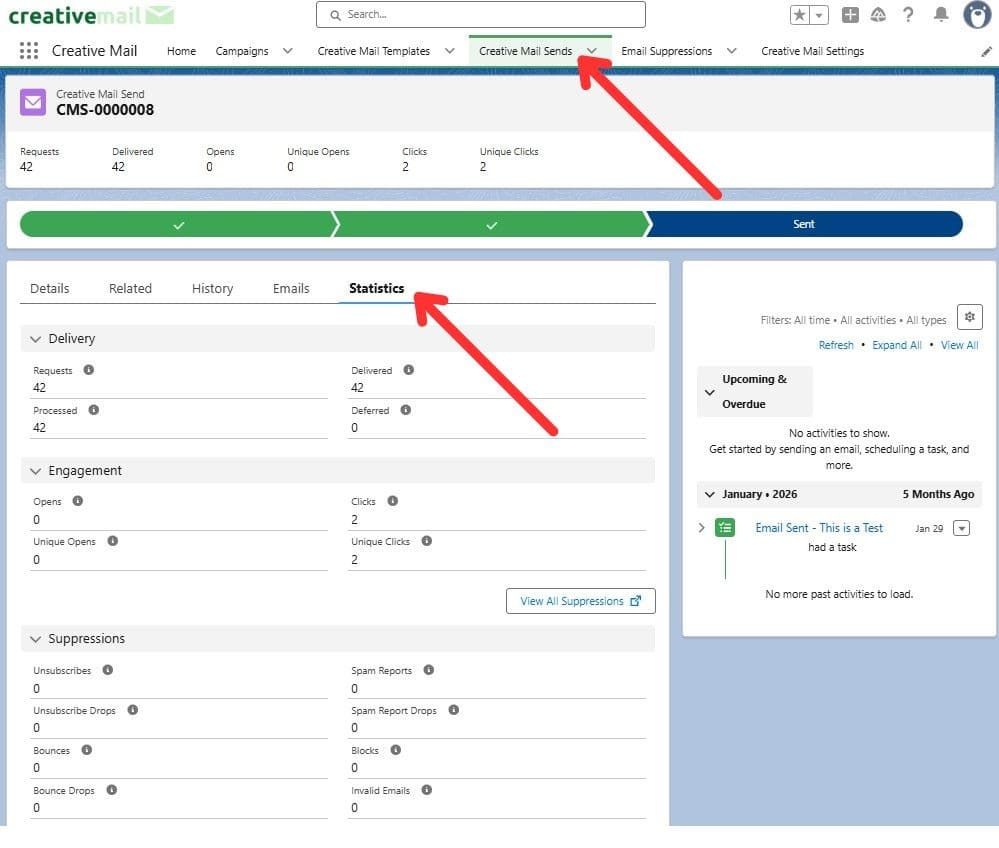The height and width of the screenshot is (848, 999).
Task: Open the Help question mark icon
Action: pyautogui.click(x=908, y=15)
